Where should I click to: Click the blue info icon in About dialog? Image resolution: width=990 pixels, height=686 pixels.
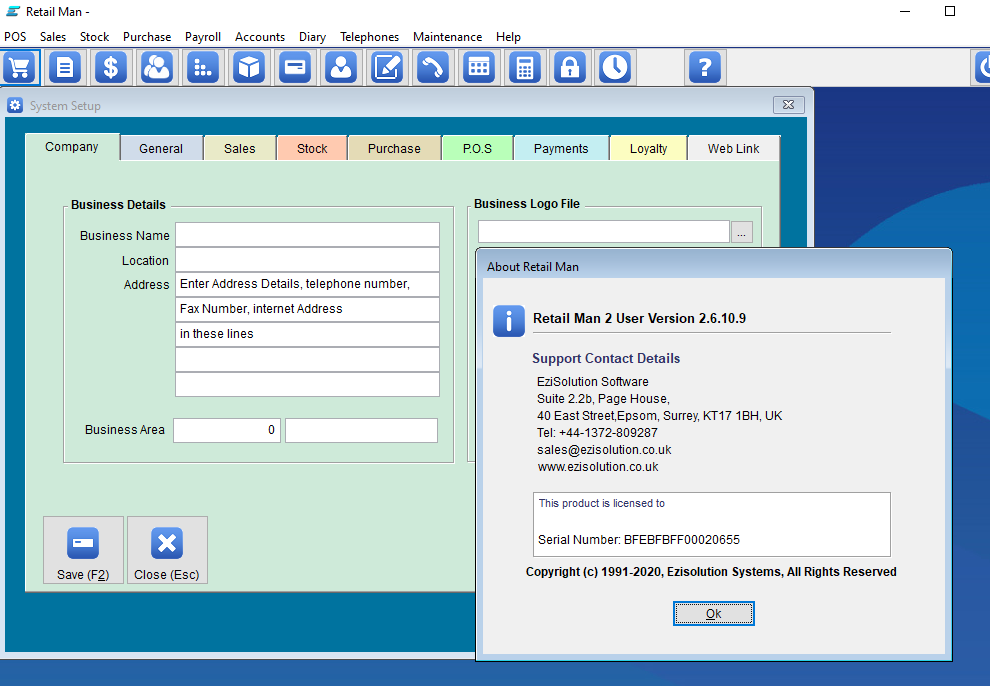click(509, 321)
